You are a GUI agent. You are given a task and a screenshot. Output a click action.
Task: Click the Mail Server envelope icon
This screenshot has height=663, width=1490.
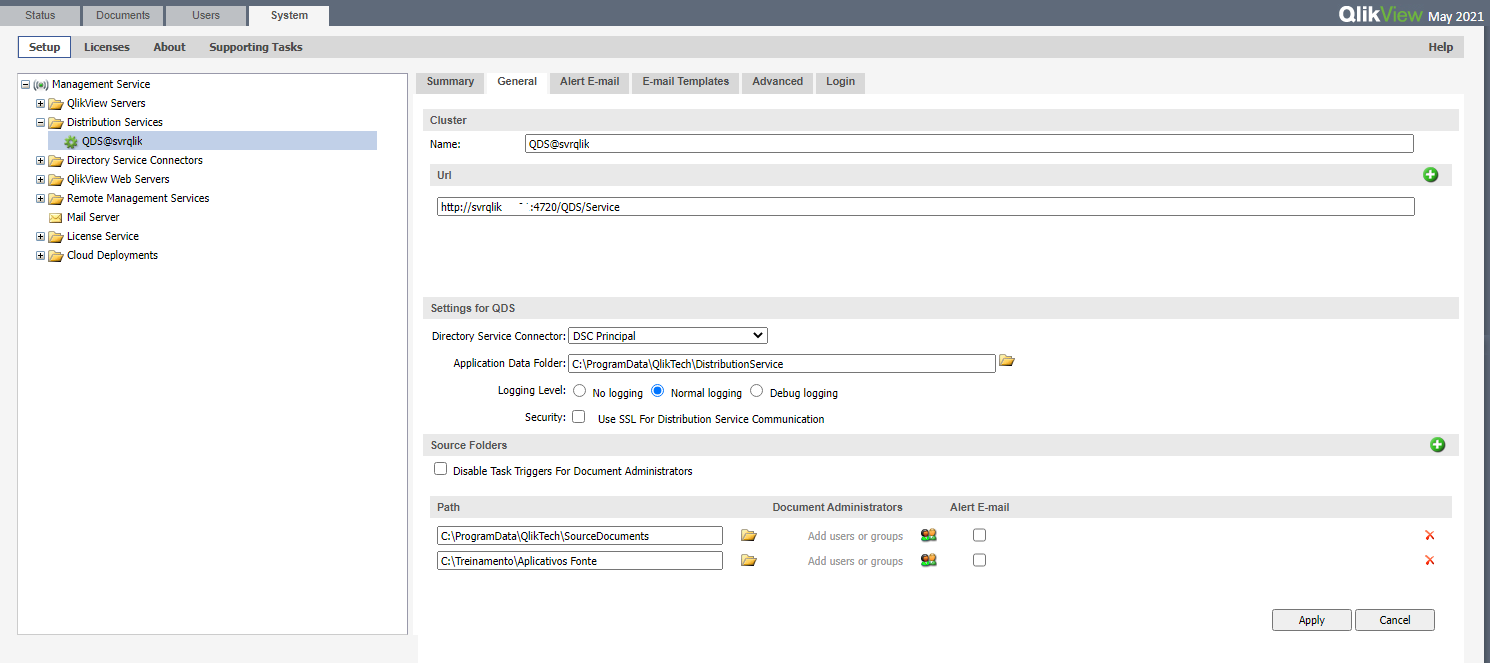[56, 218]
